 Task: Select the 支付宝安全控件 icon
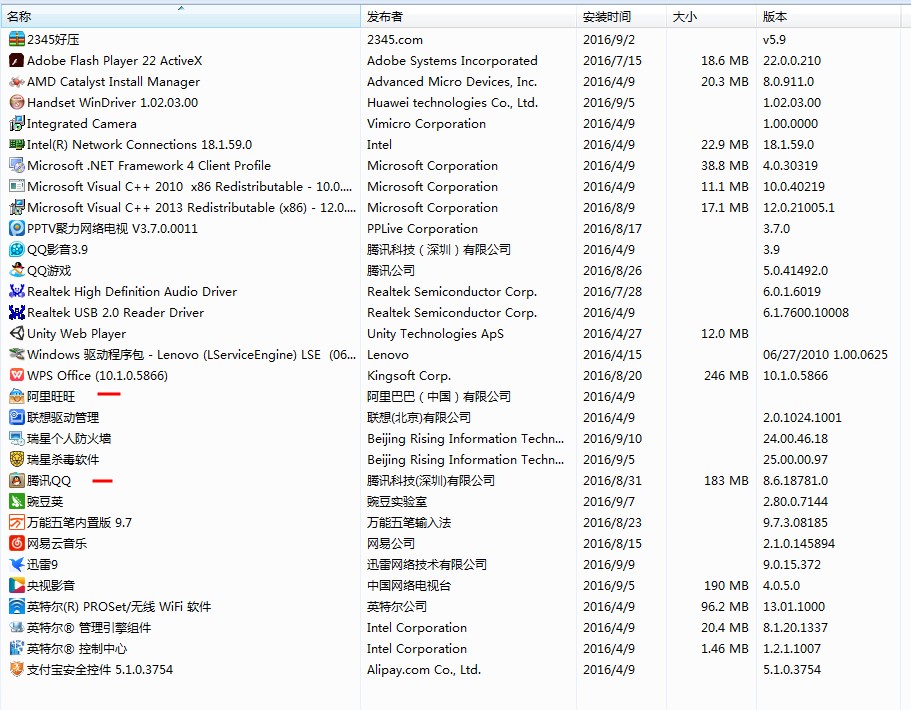tap(17, 669)
